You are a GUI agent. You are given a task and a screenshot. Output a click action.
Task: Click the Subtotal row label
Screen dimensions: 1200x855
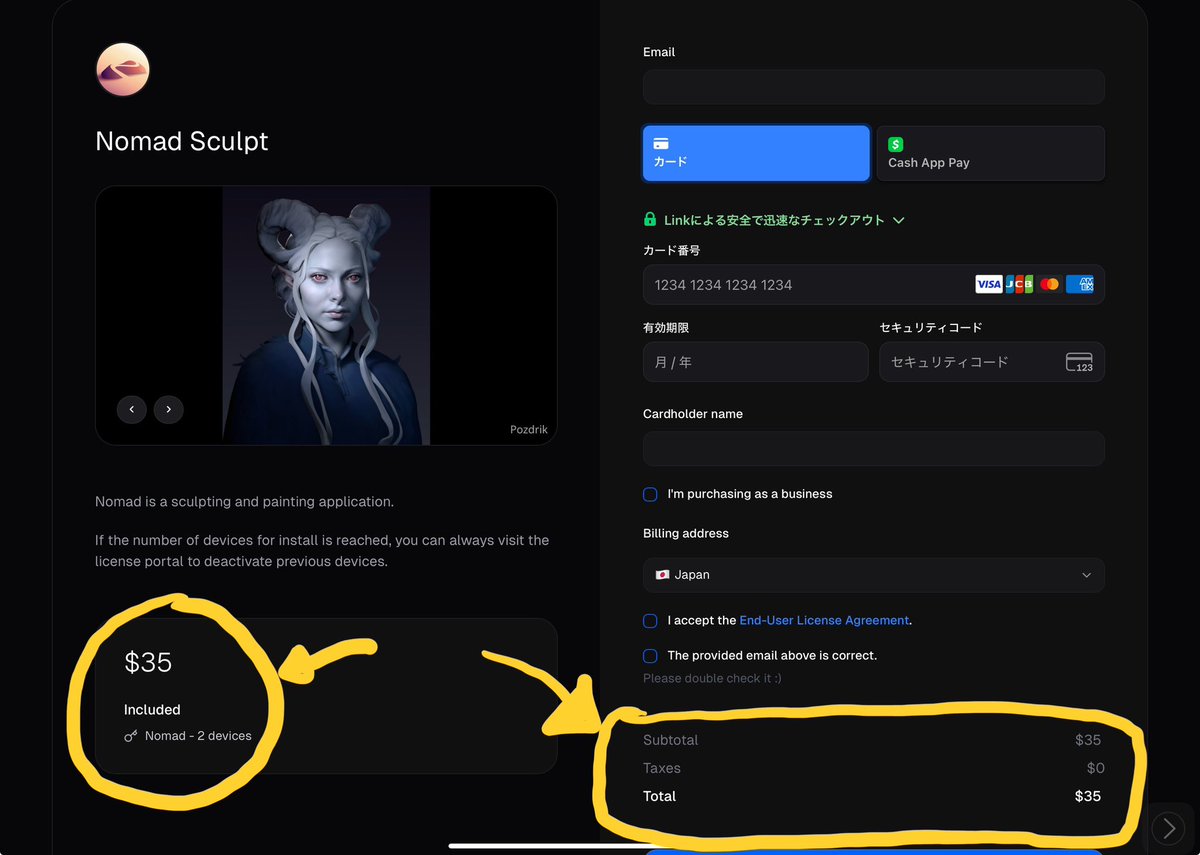point(671,740)
